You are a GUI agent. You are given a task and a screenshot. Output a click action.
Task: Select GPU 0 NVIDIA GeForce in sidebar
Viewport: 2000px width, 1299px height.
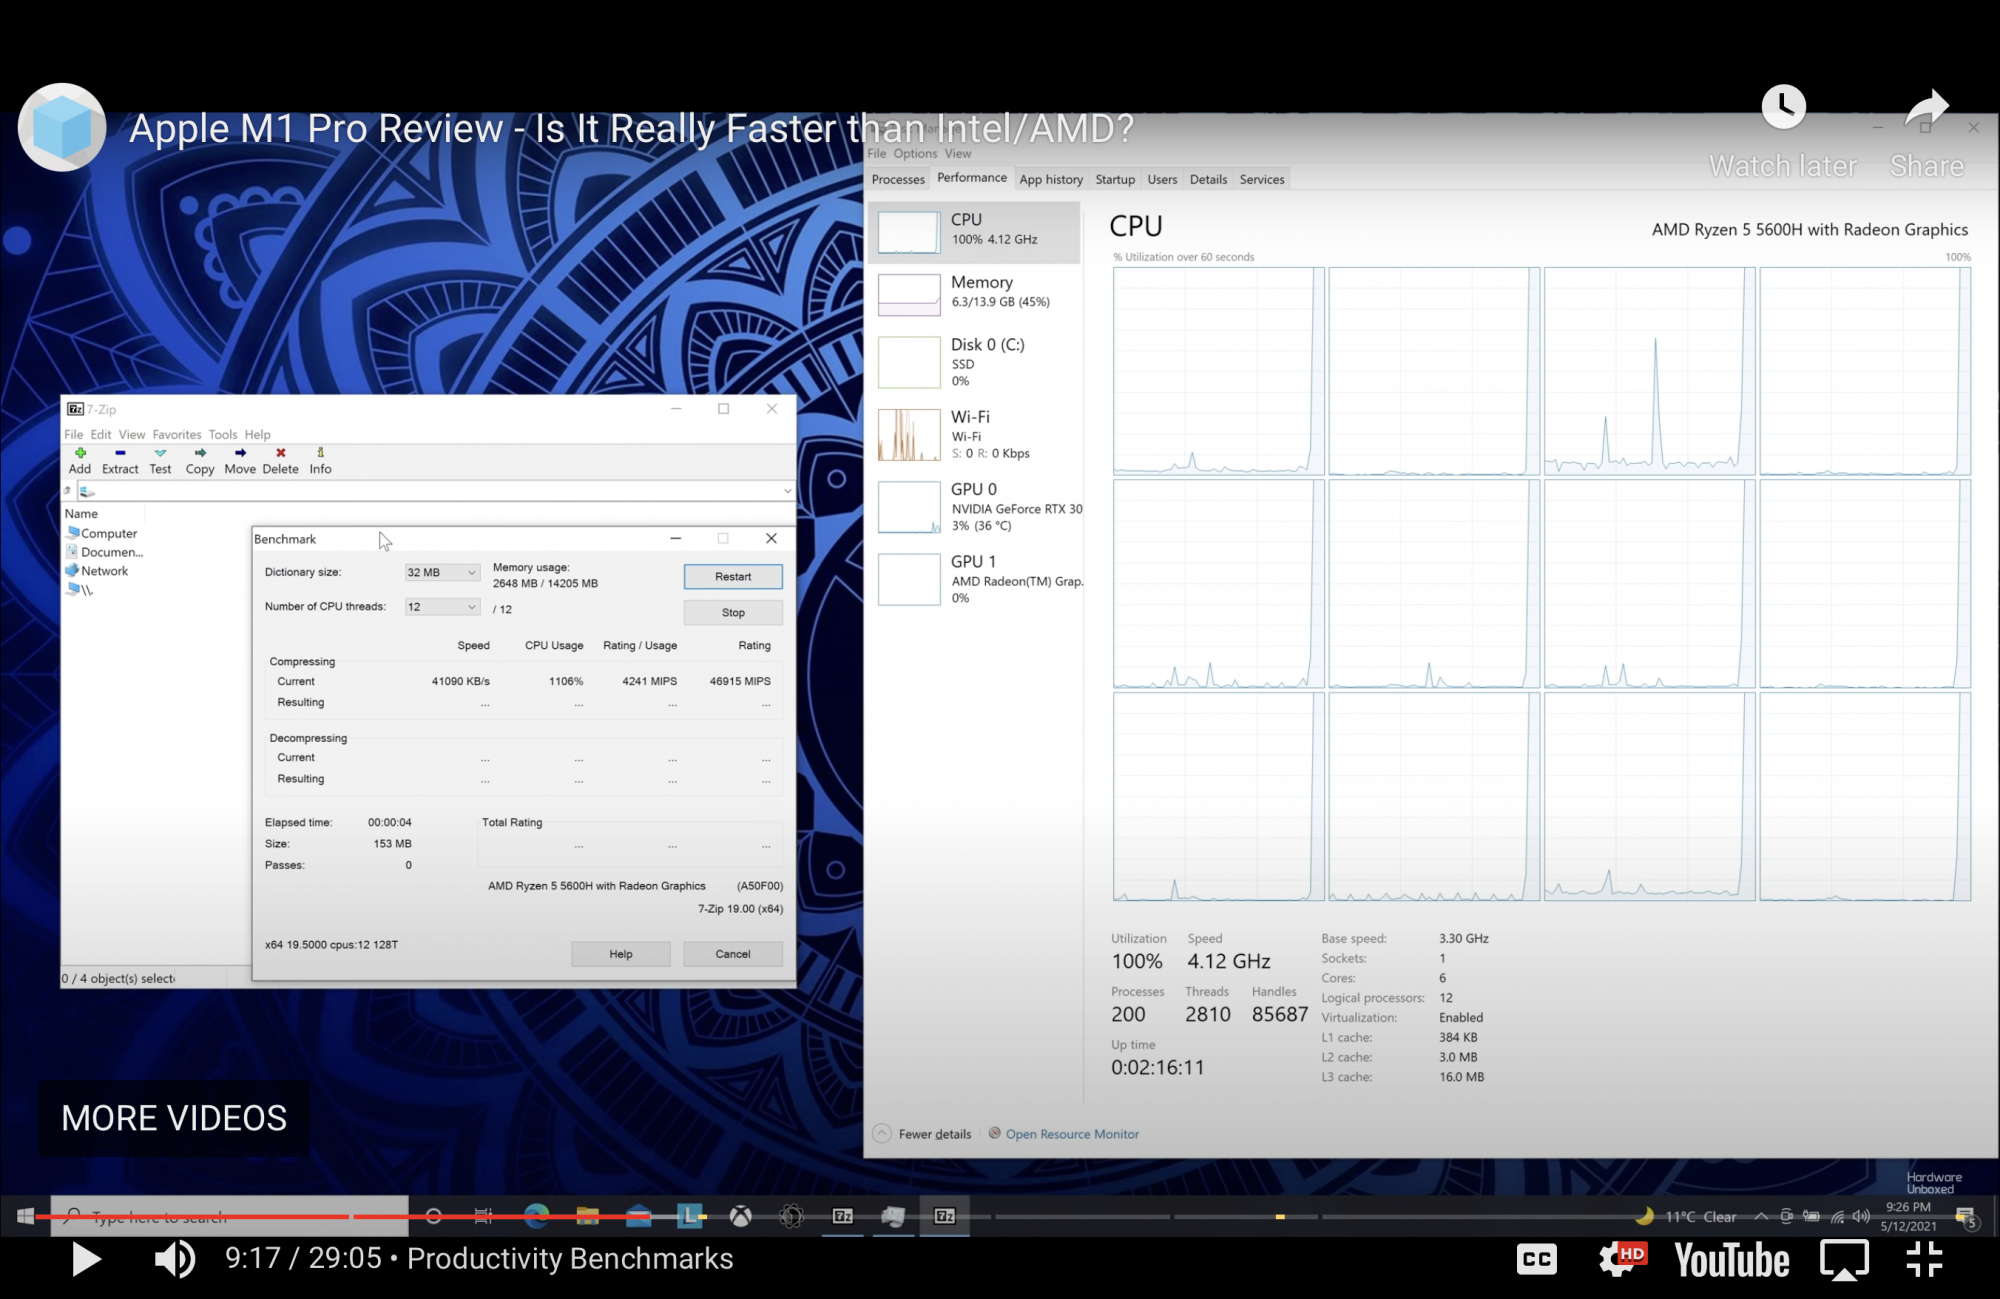975,507
